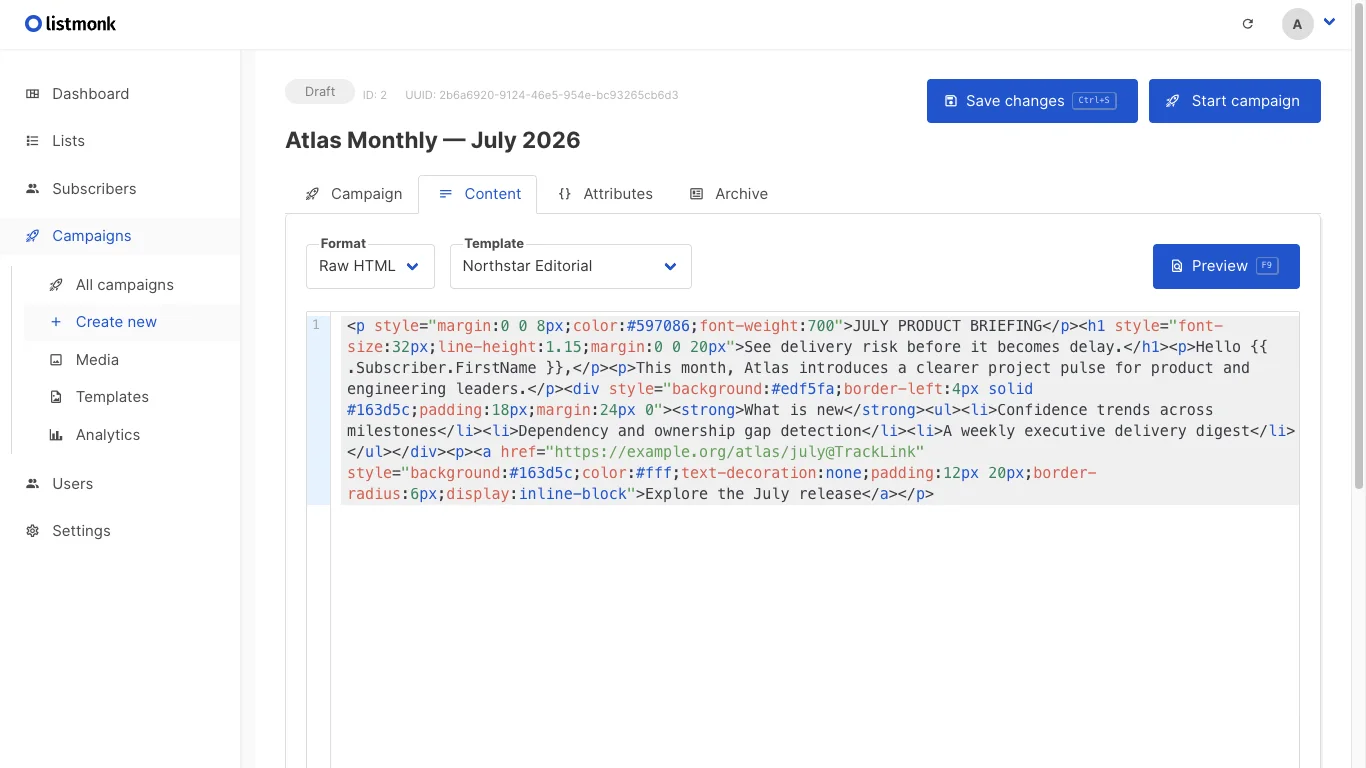Click the Templates file icon
Screen dimensions: 1366x768
click(56, 397)
